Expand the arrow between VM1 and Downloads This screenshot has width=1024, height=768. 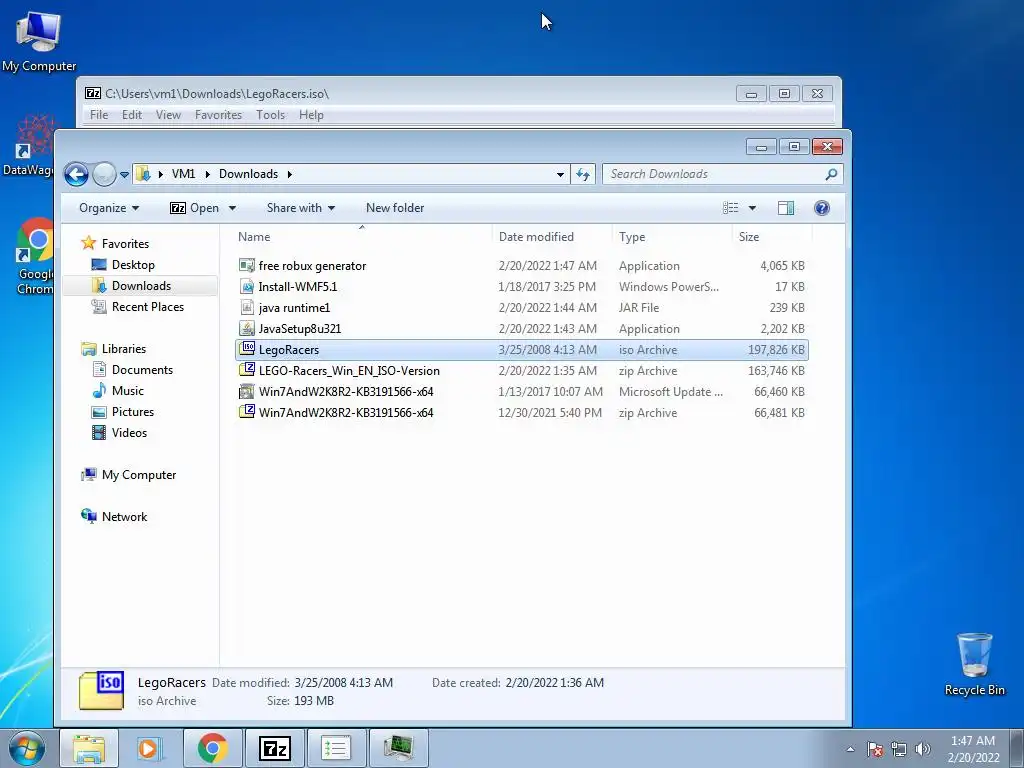tap(208, 174)
